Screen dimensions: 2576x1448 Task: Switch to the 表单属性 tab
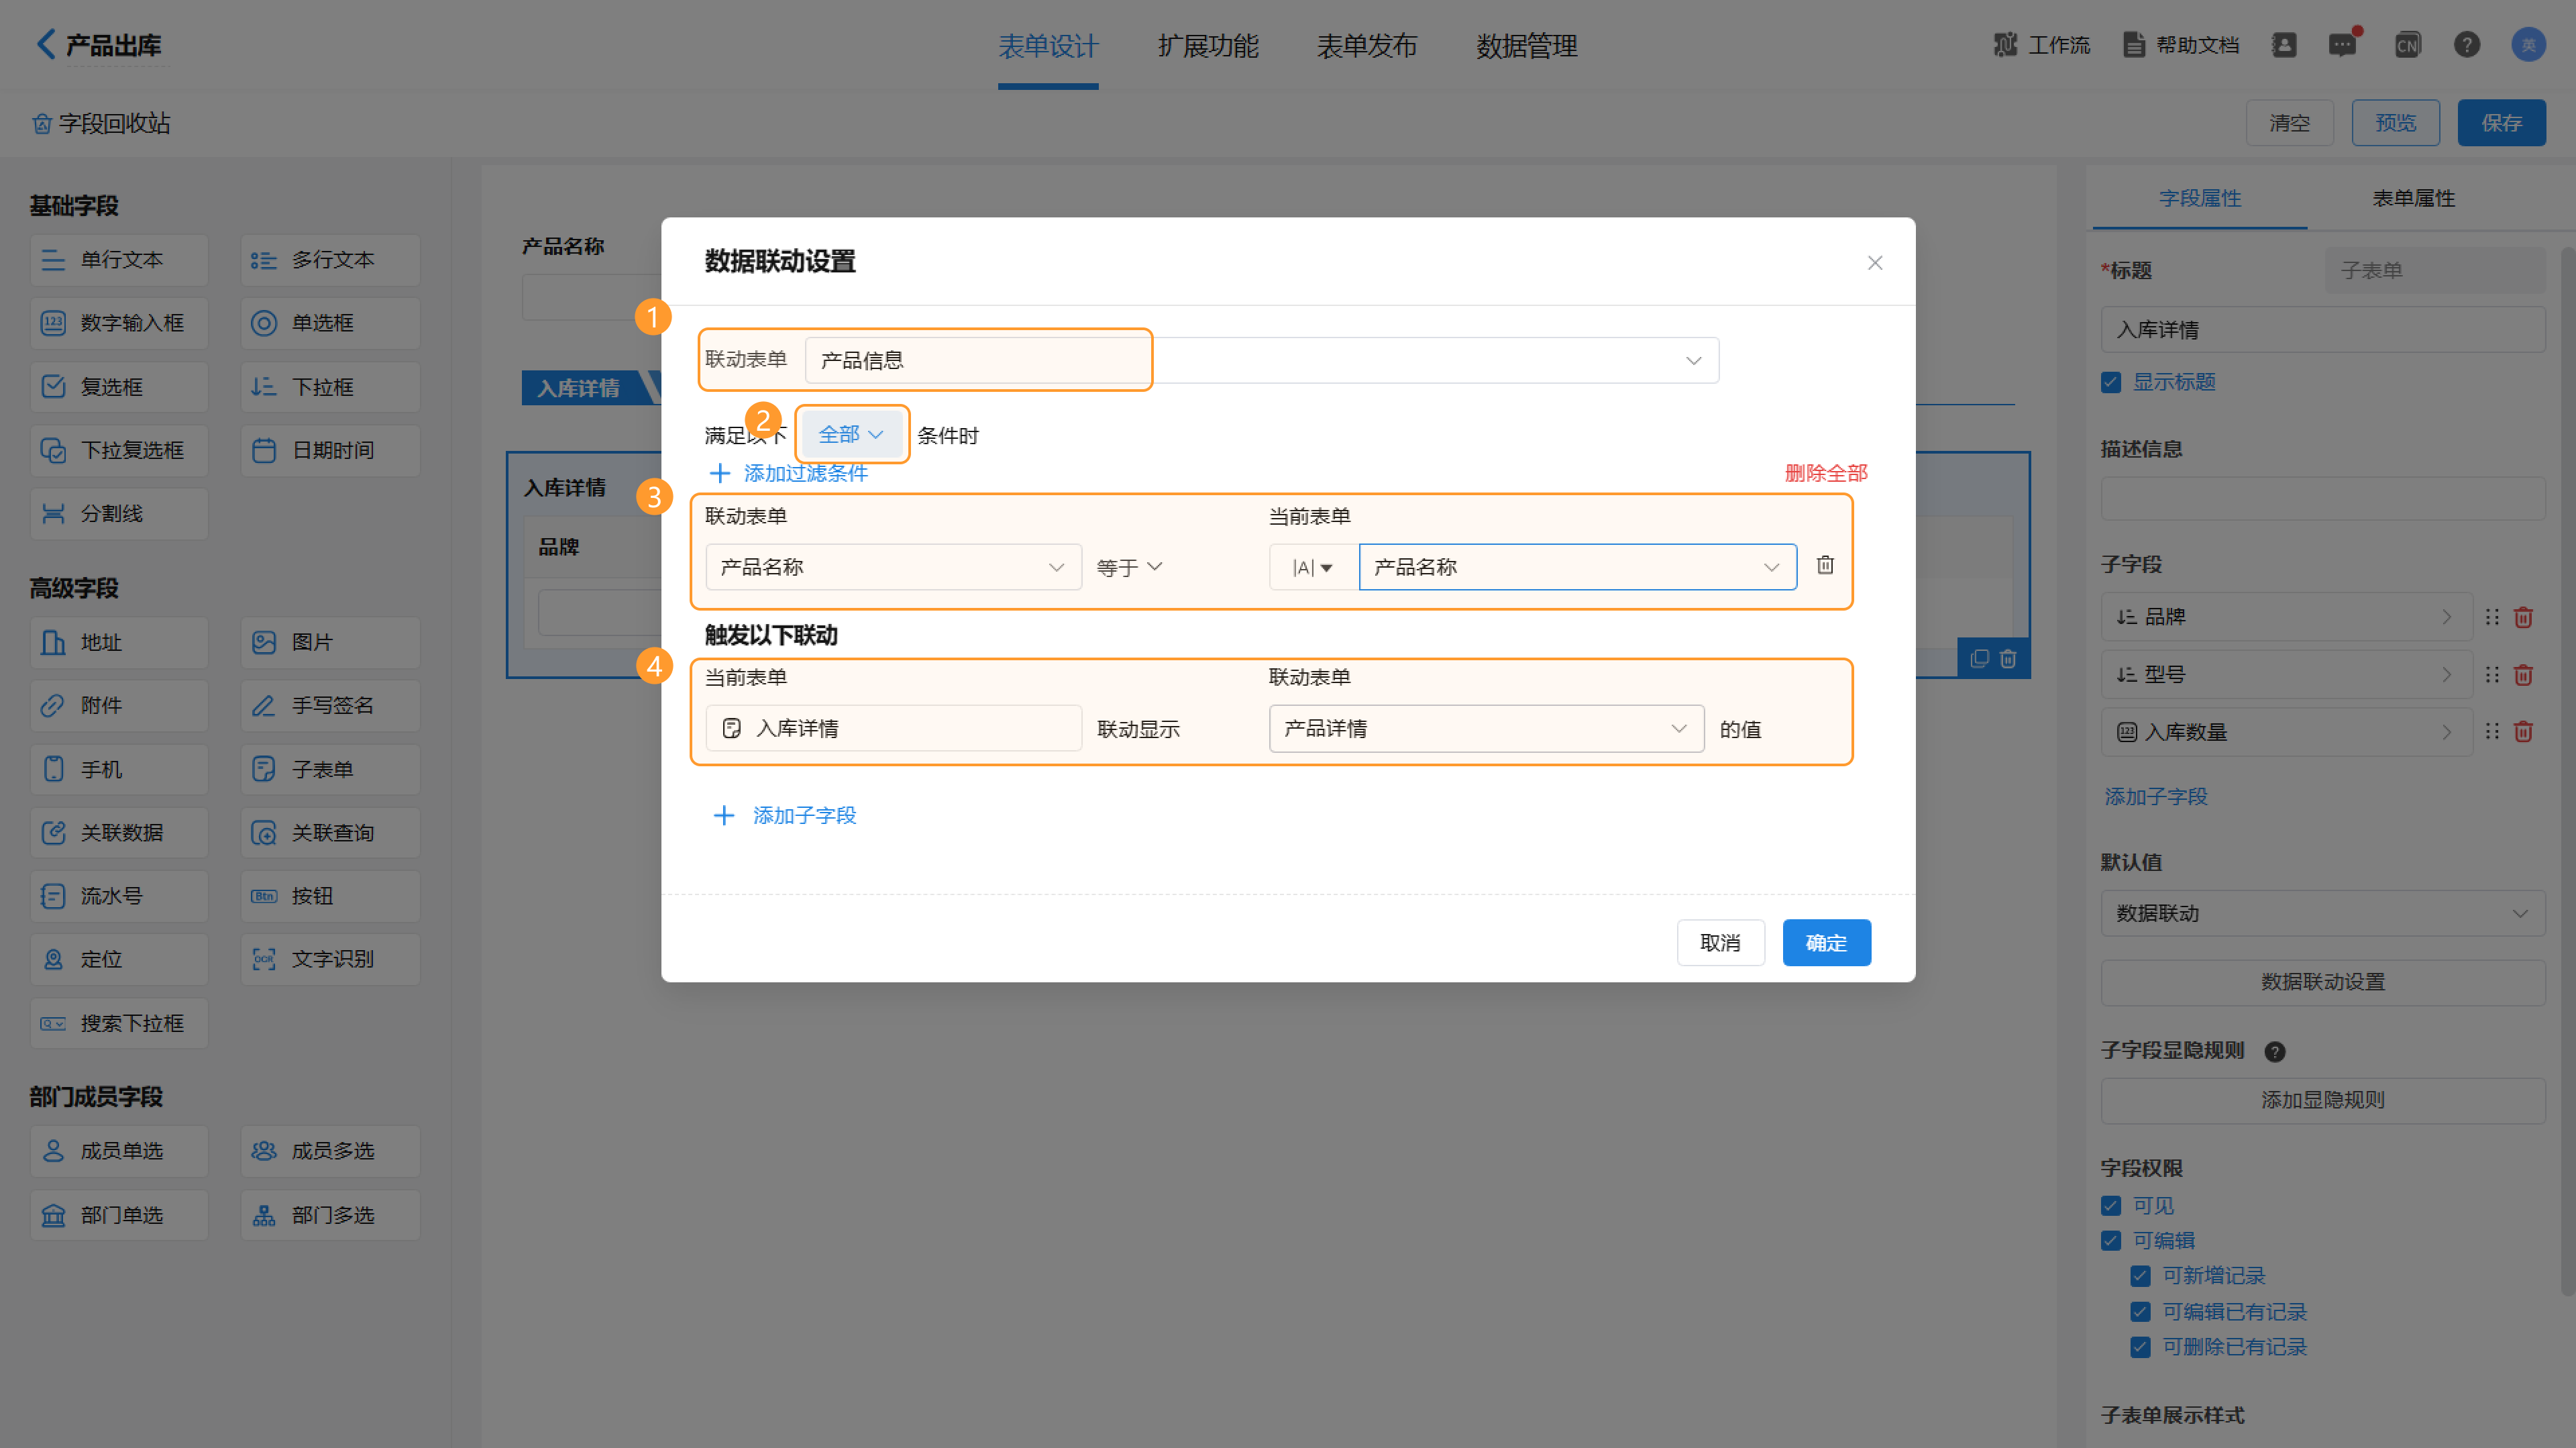tap(2413, 198)
